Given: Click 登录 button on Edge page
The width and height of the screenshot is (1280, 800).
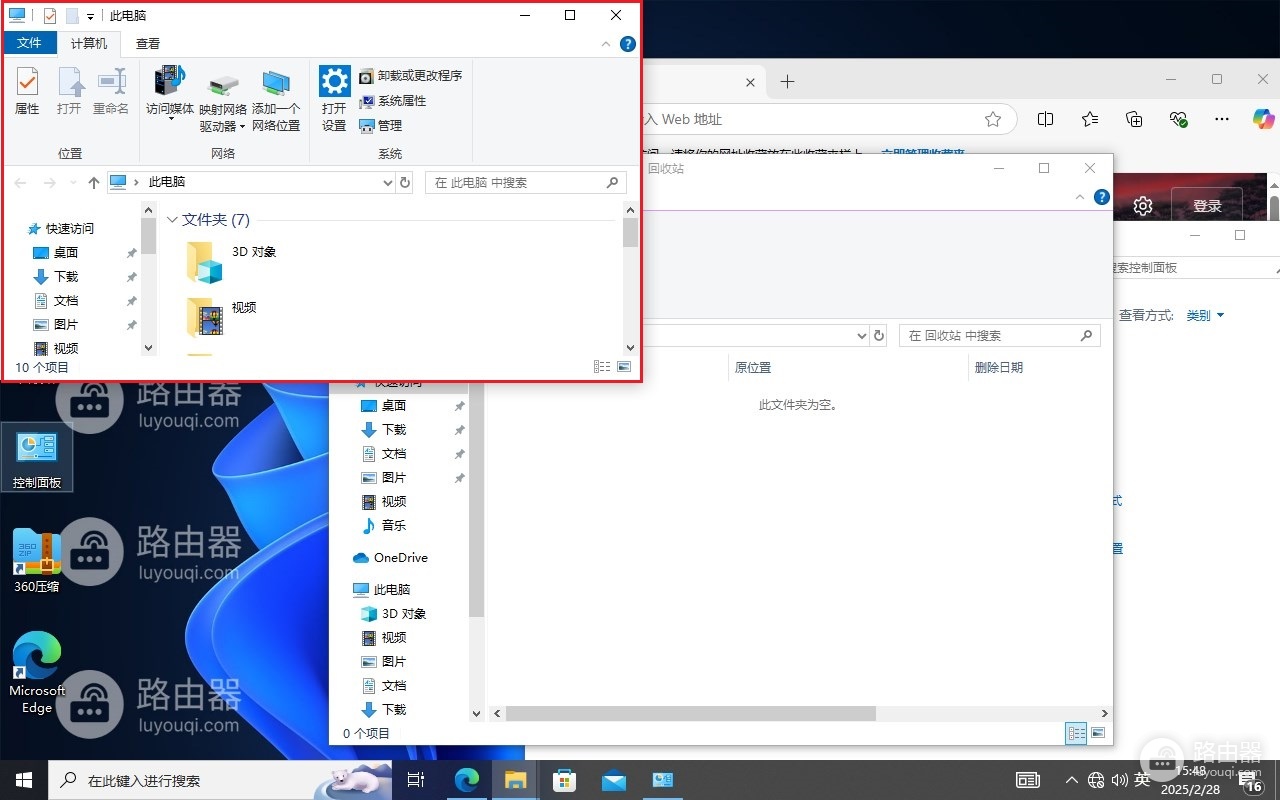Looking at the screenshot, I should click(1207, 206).
